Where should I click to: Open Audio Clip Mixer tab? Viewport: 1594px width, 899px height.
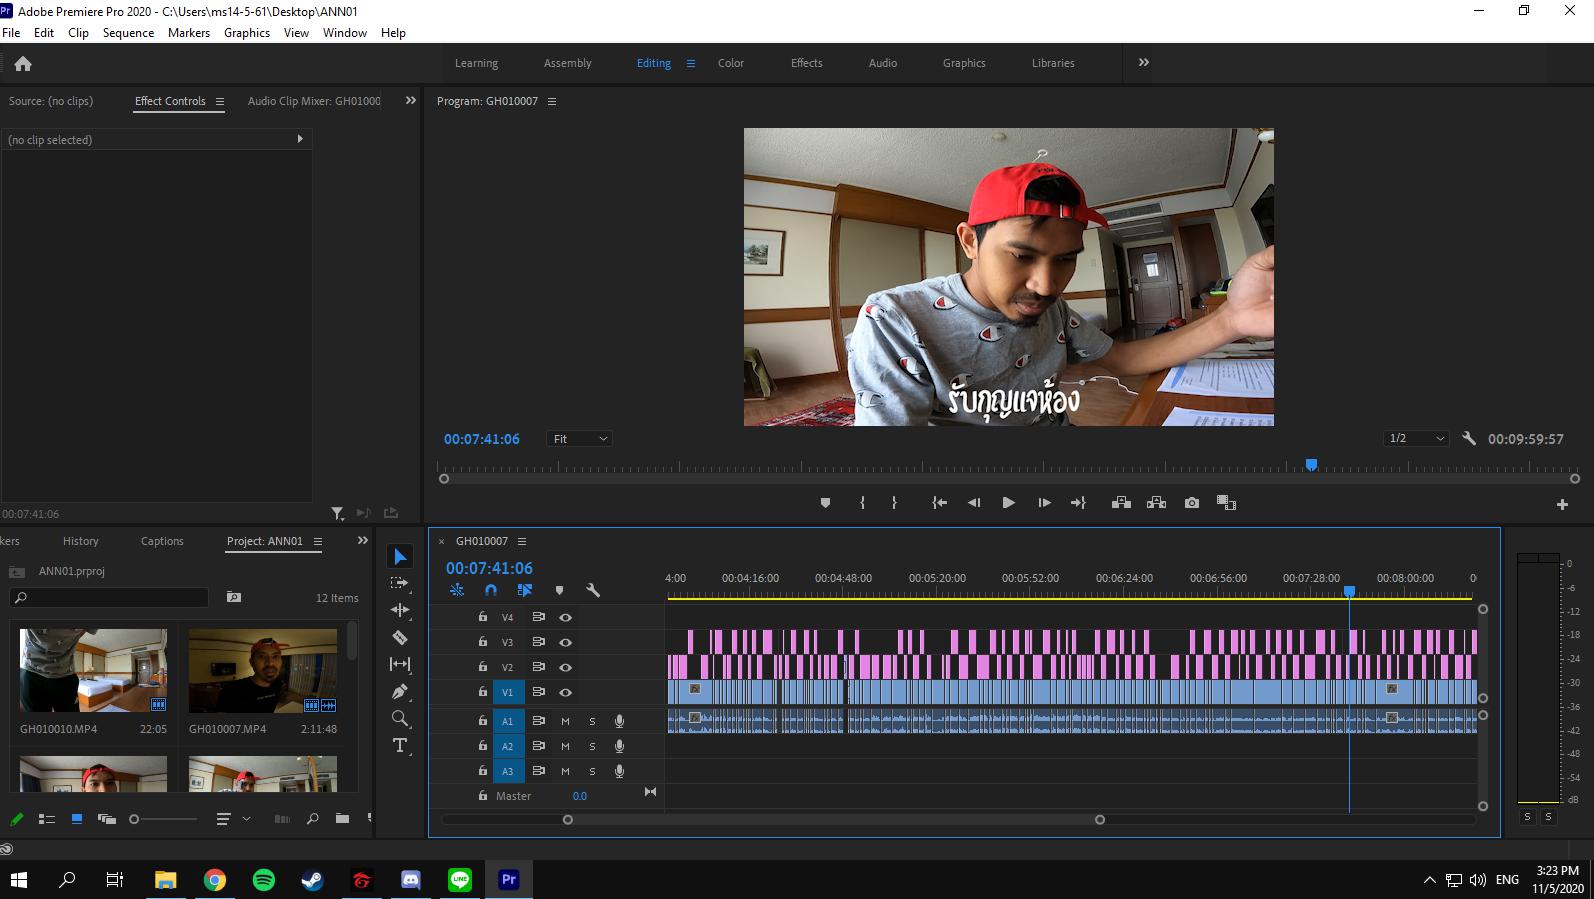(x=314, y=101)
